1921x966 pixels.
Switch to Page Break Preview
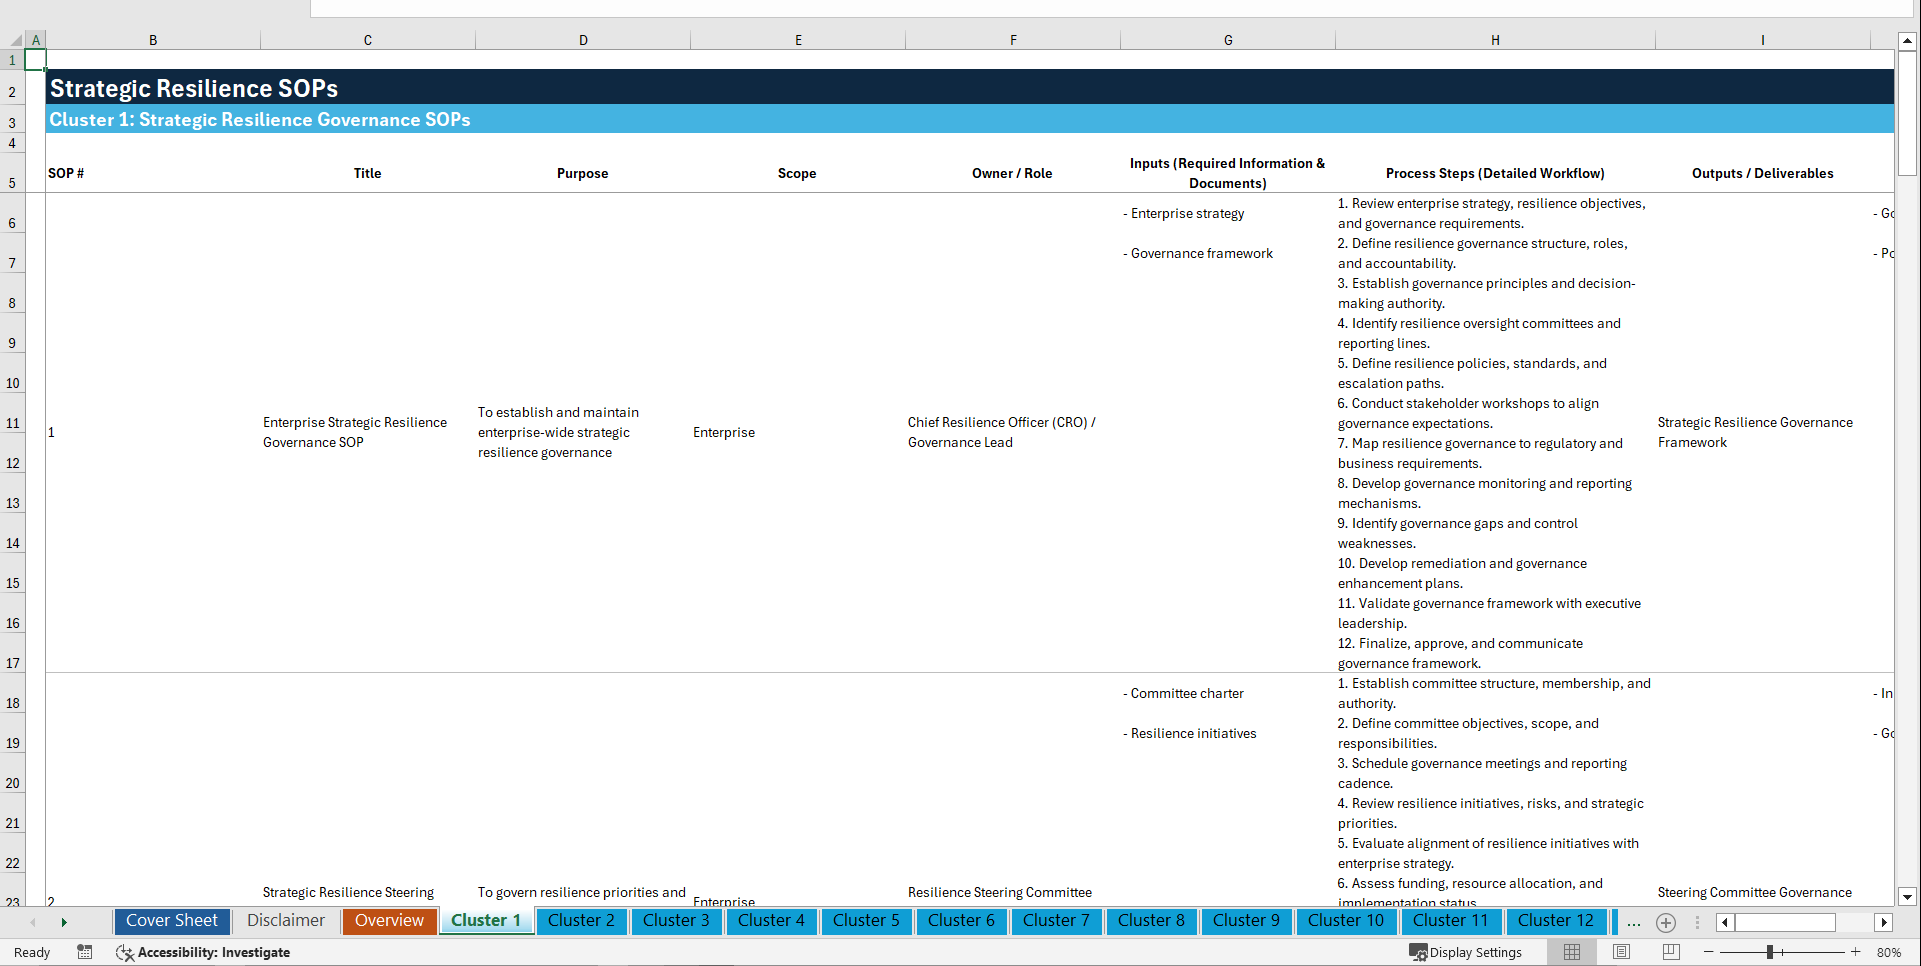[x=1671, y=952]
